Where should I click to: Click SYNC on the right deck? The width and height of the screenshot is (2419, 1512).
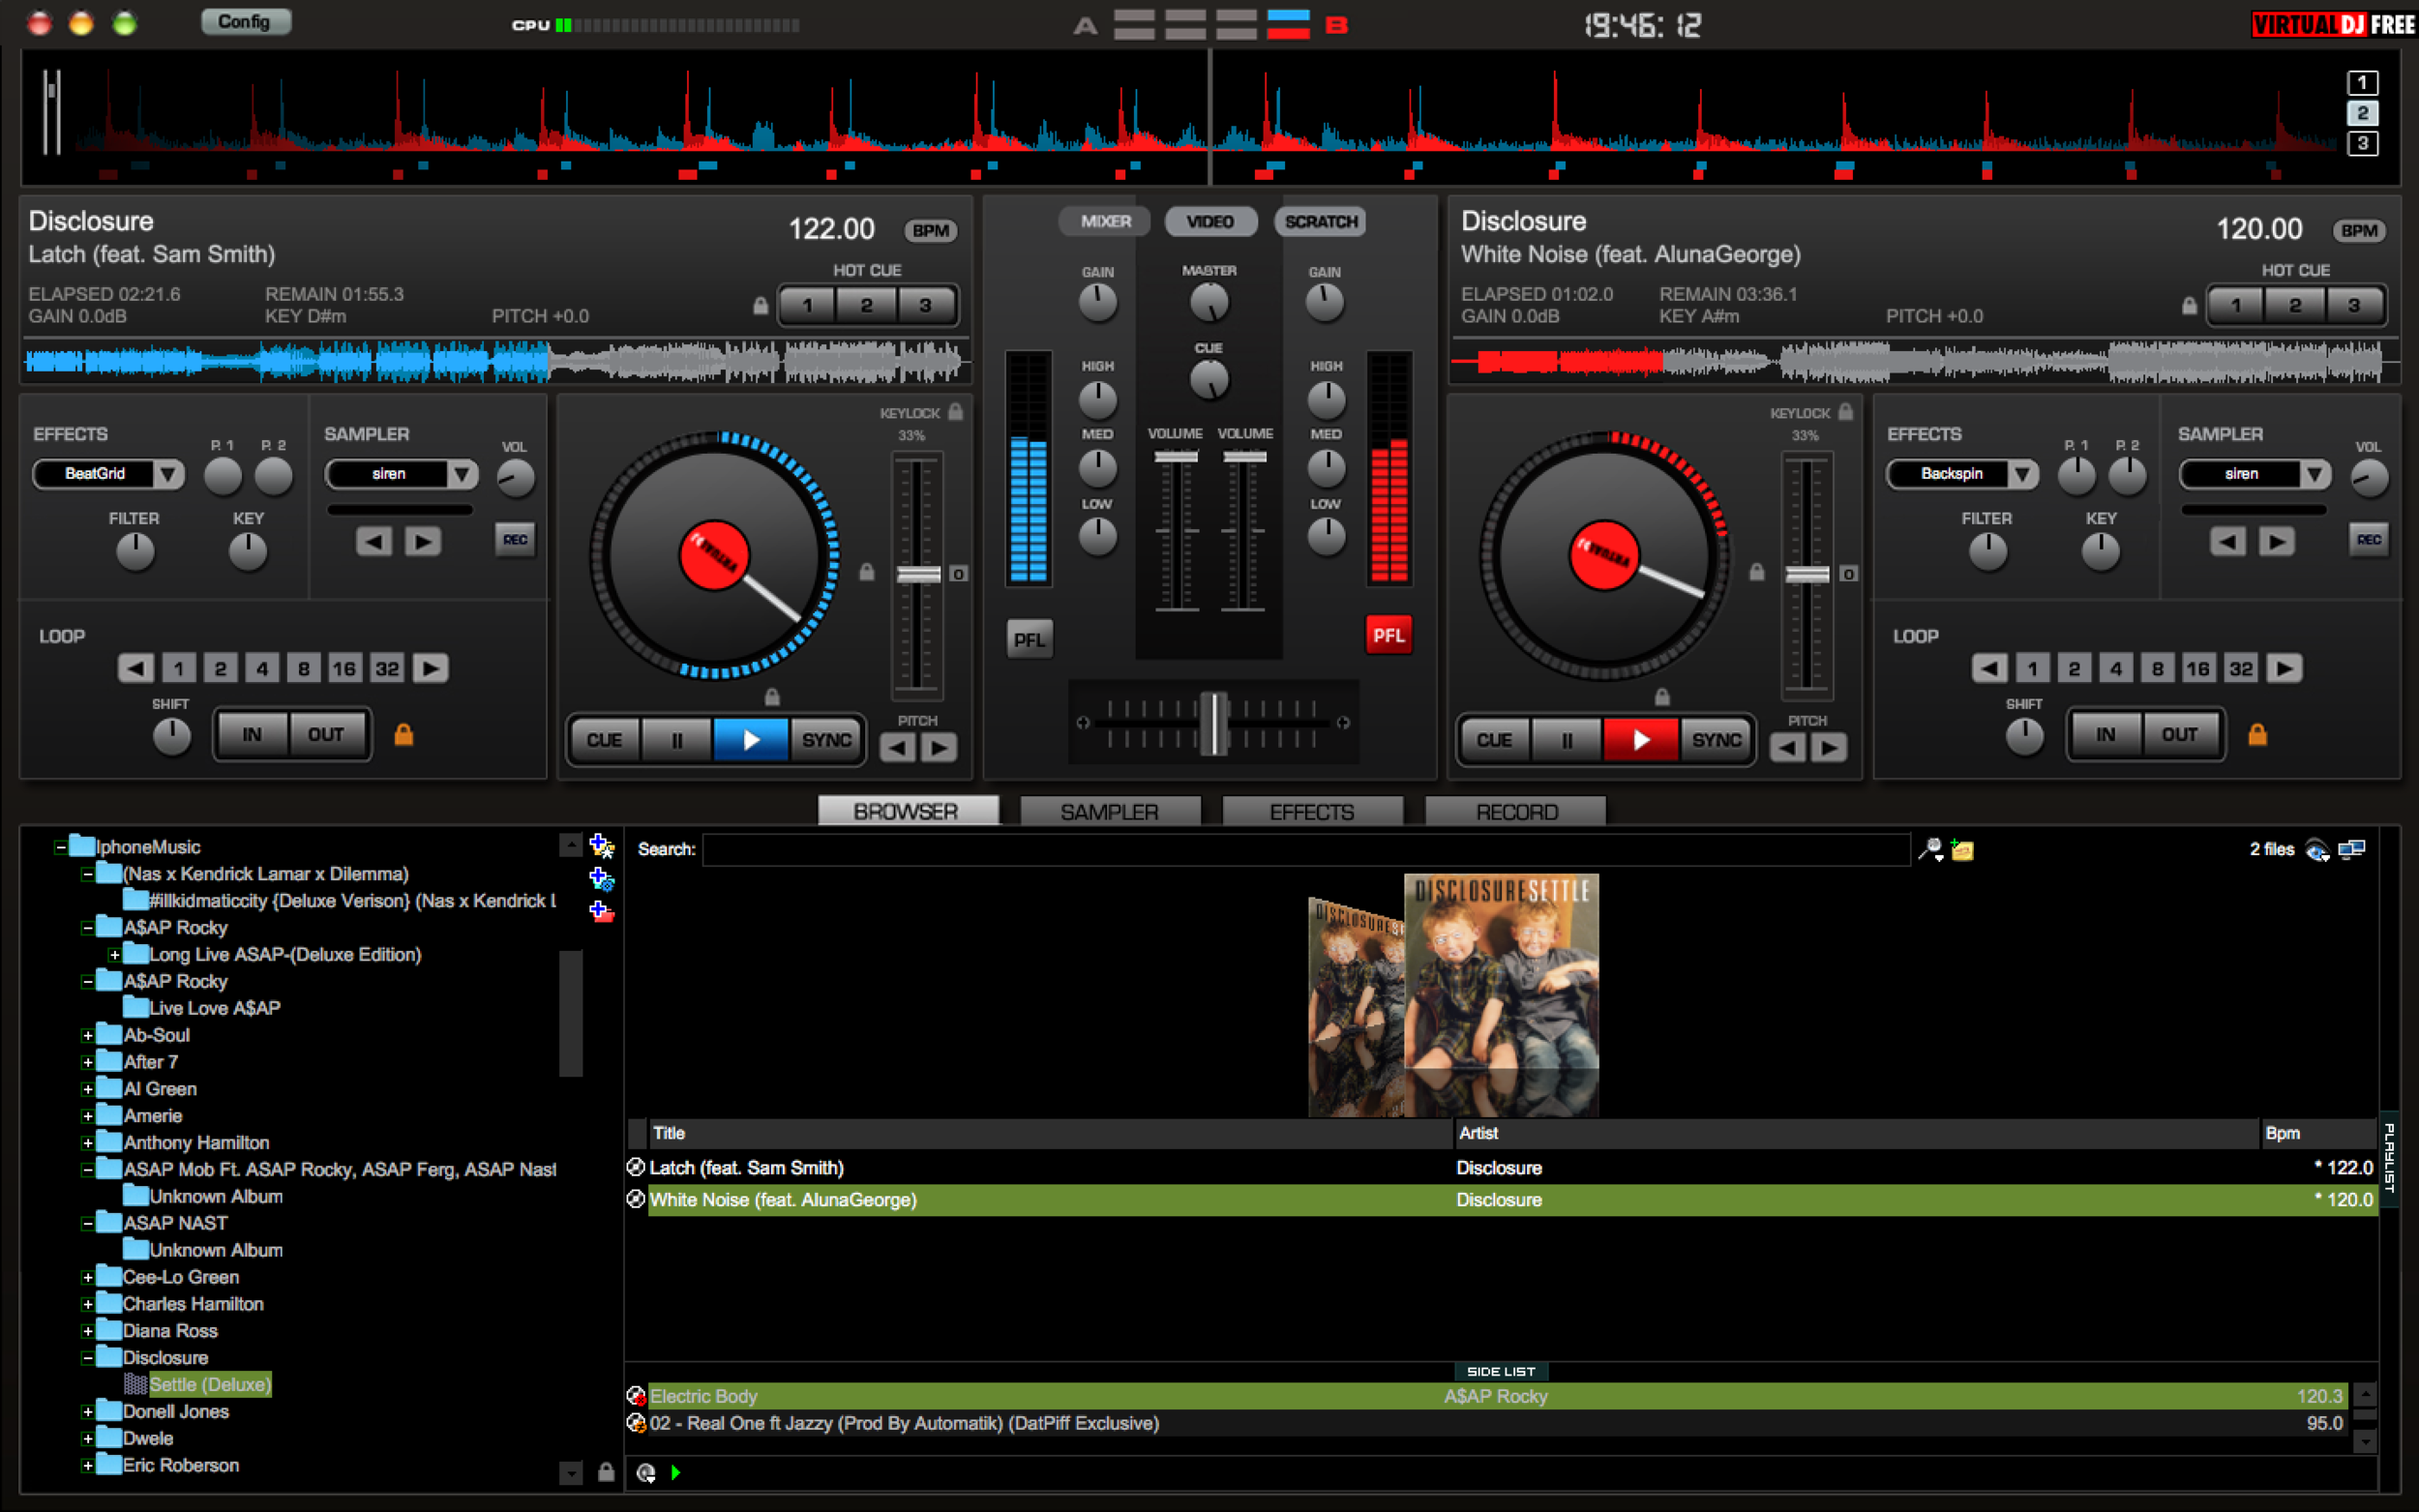coord(1716,740)
